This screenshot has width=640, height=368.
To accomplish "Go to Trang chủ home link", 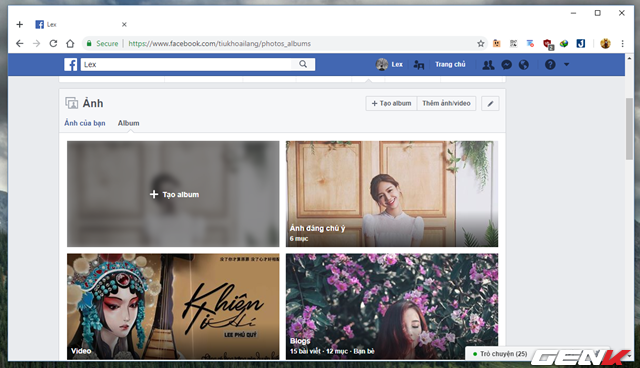I will tap(450, 64).
